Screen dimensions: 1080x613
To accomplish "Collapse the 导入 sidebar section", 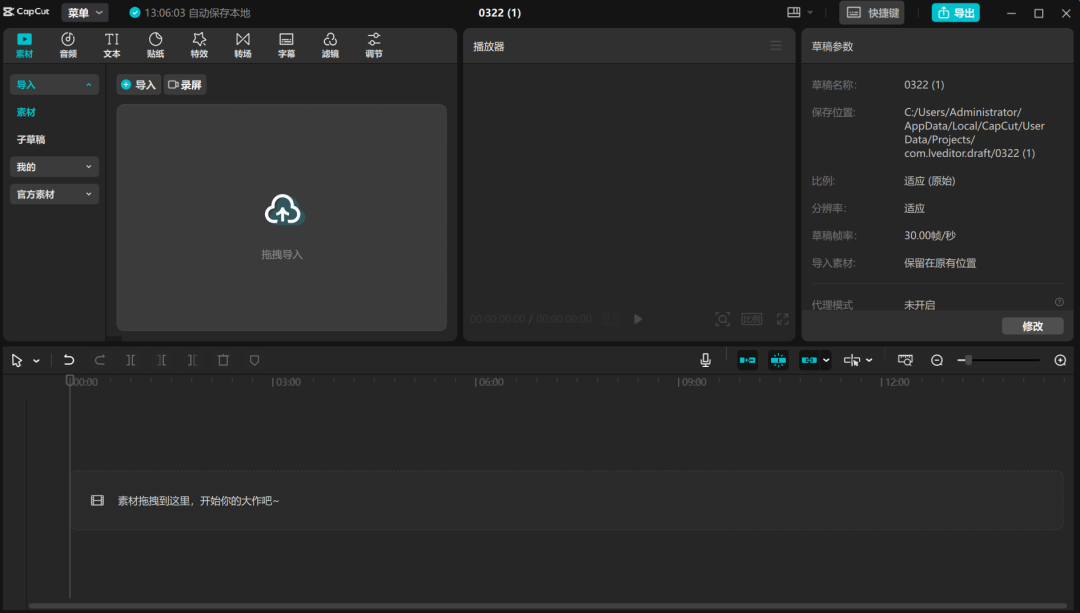I will point(54,85).
